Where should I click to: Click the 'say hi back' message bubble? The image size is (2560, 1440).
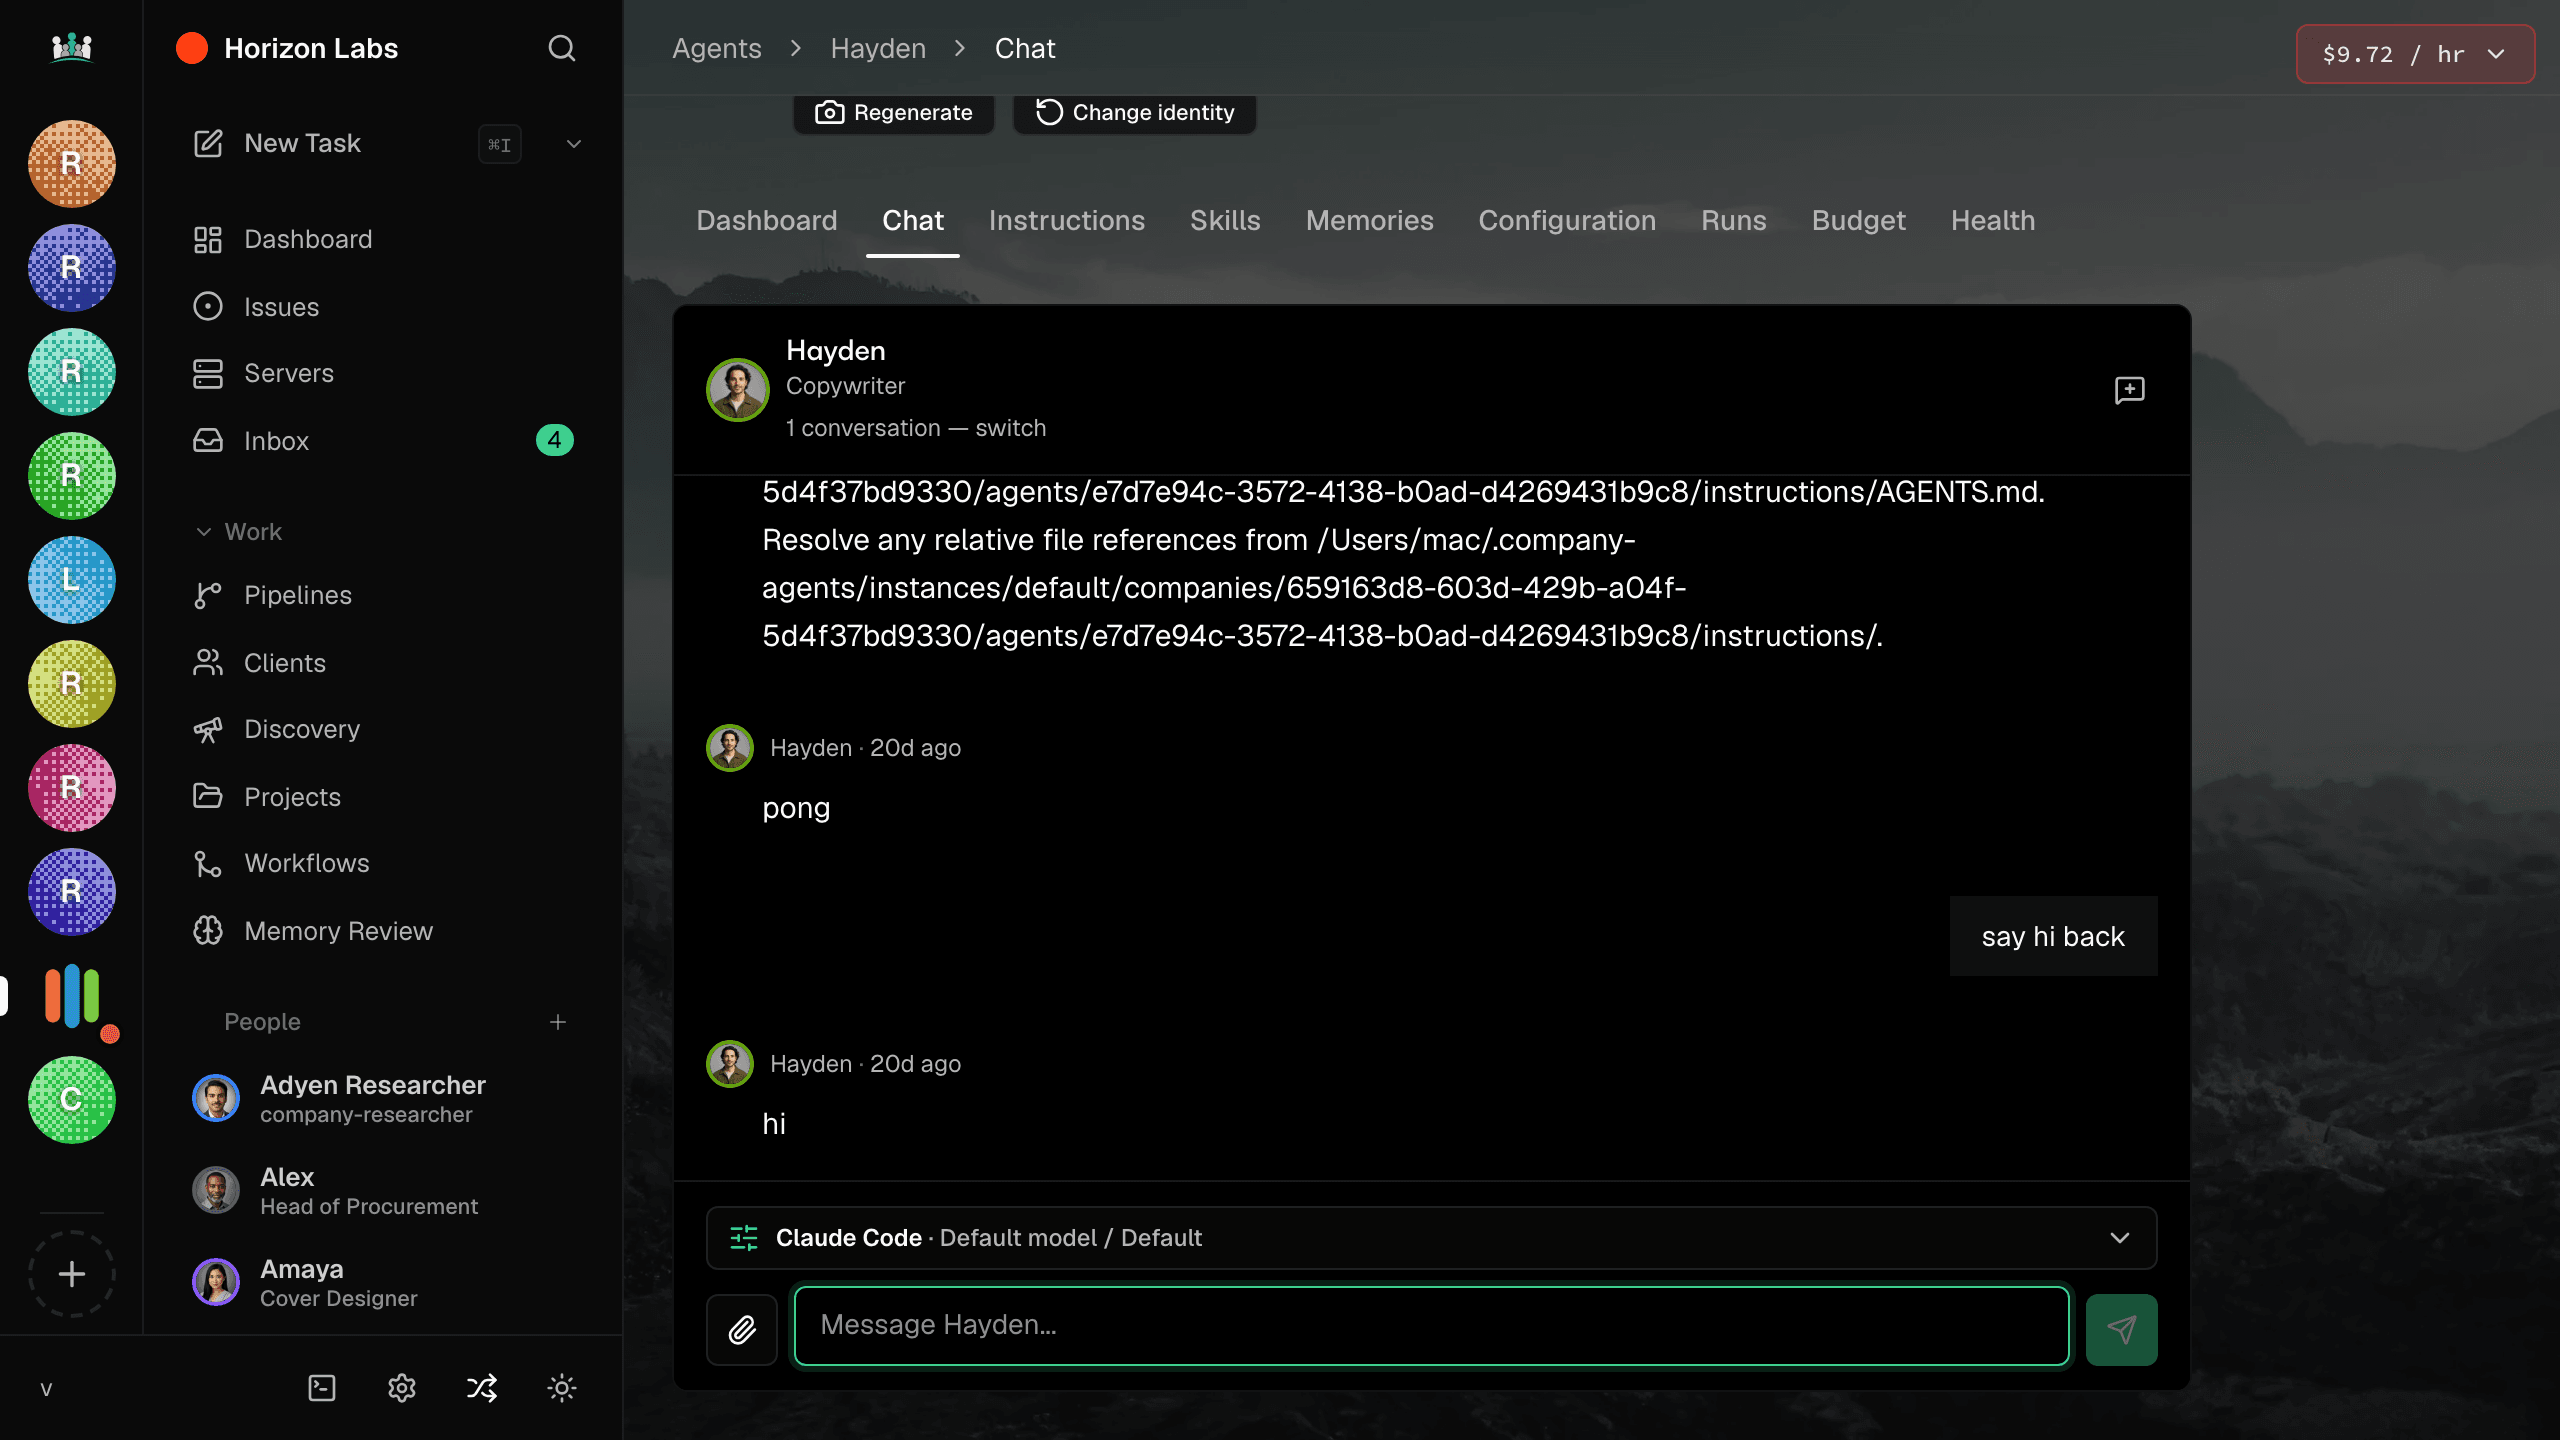click(x=2054, y=937)
